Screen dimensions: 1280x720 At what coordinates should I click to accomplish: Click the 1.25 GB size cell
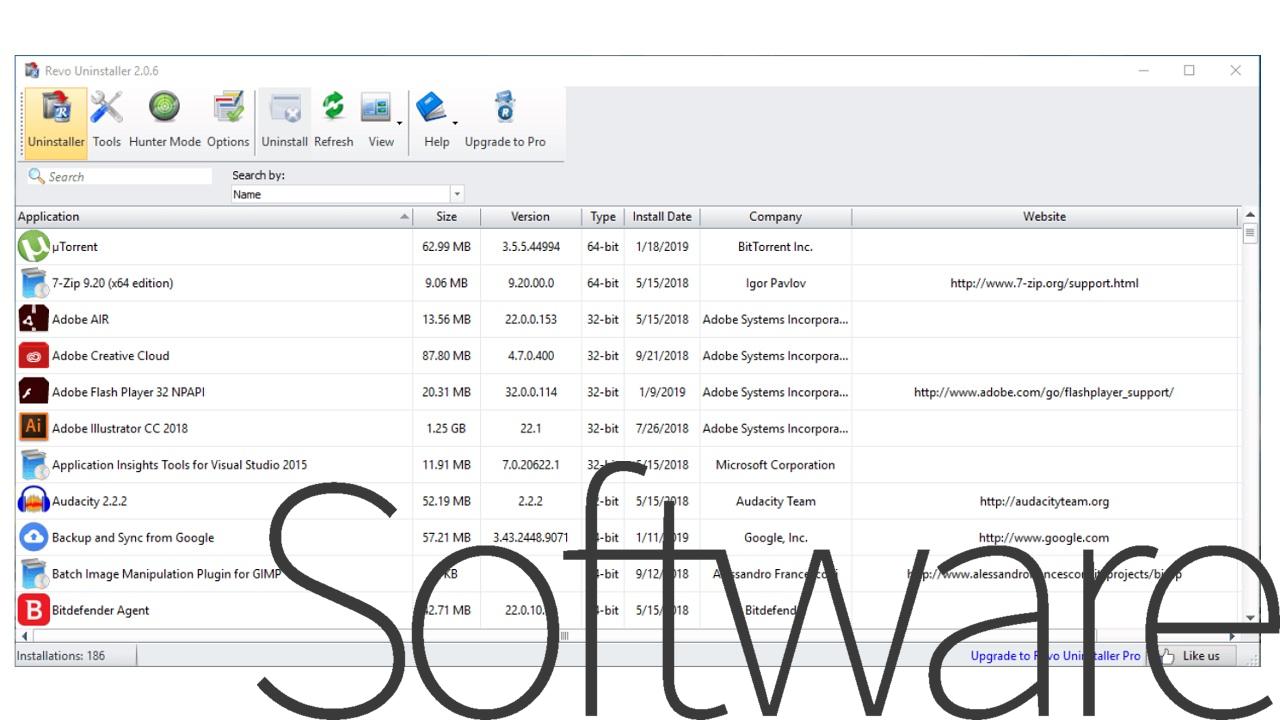pyautogui.click(x=446, y=428)
